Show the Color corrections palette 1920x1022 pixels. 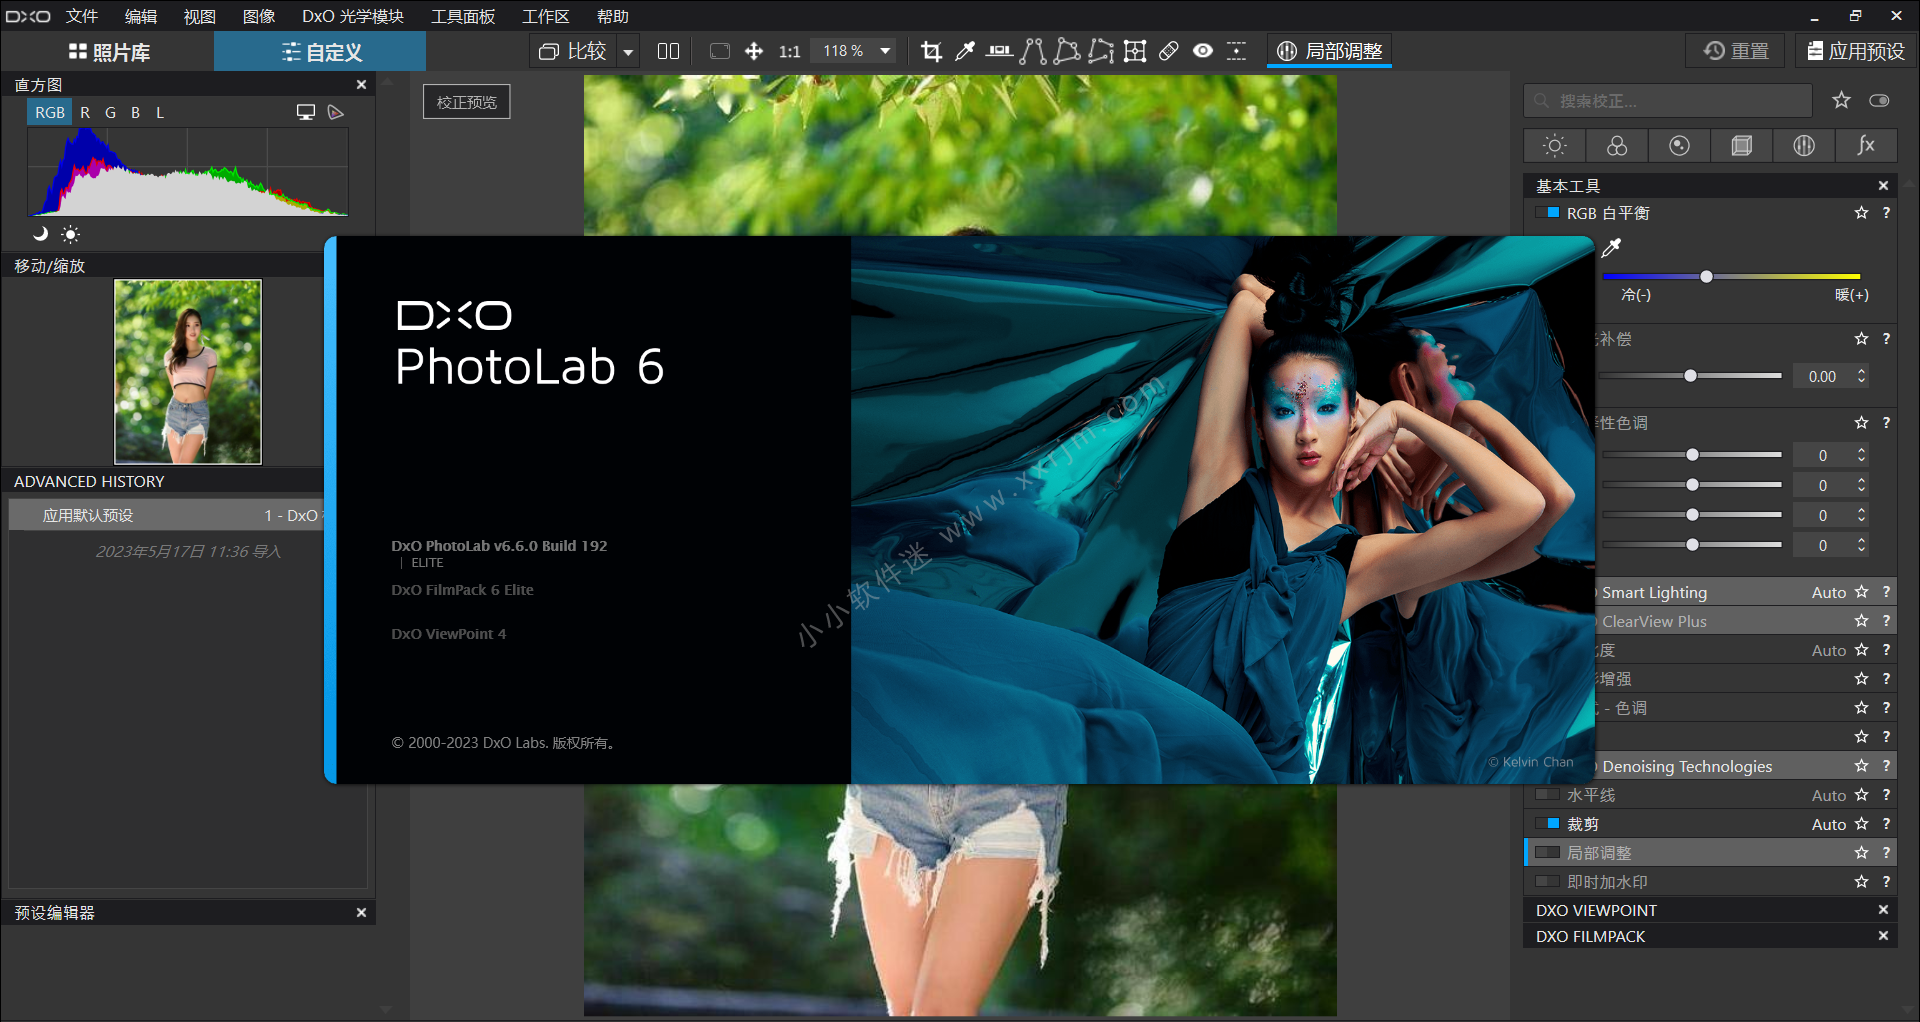(1617, 146)
